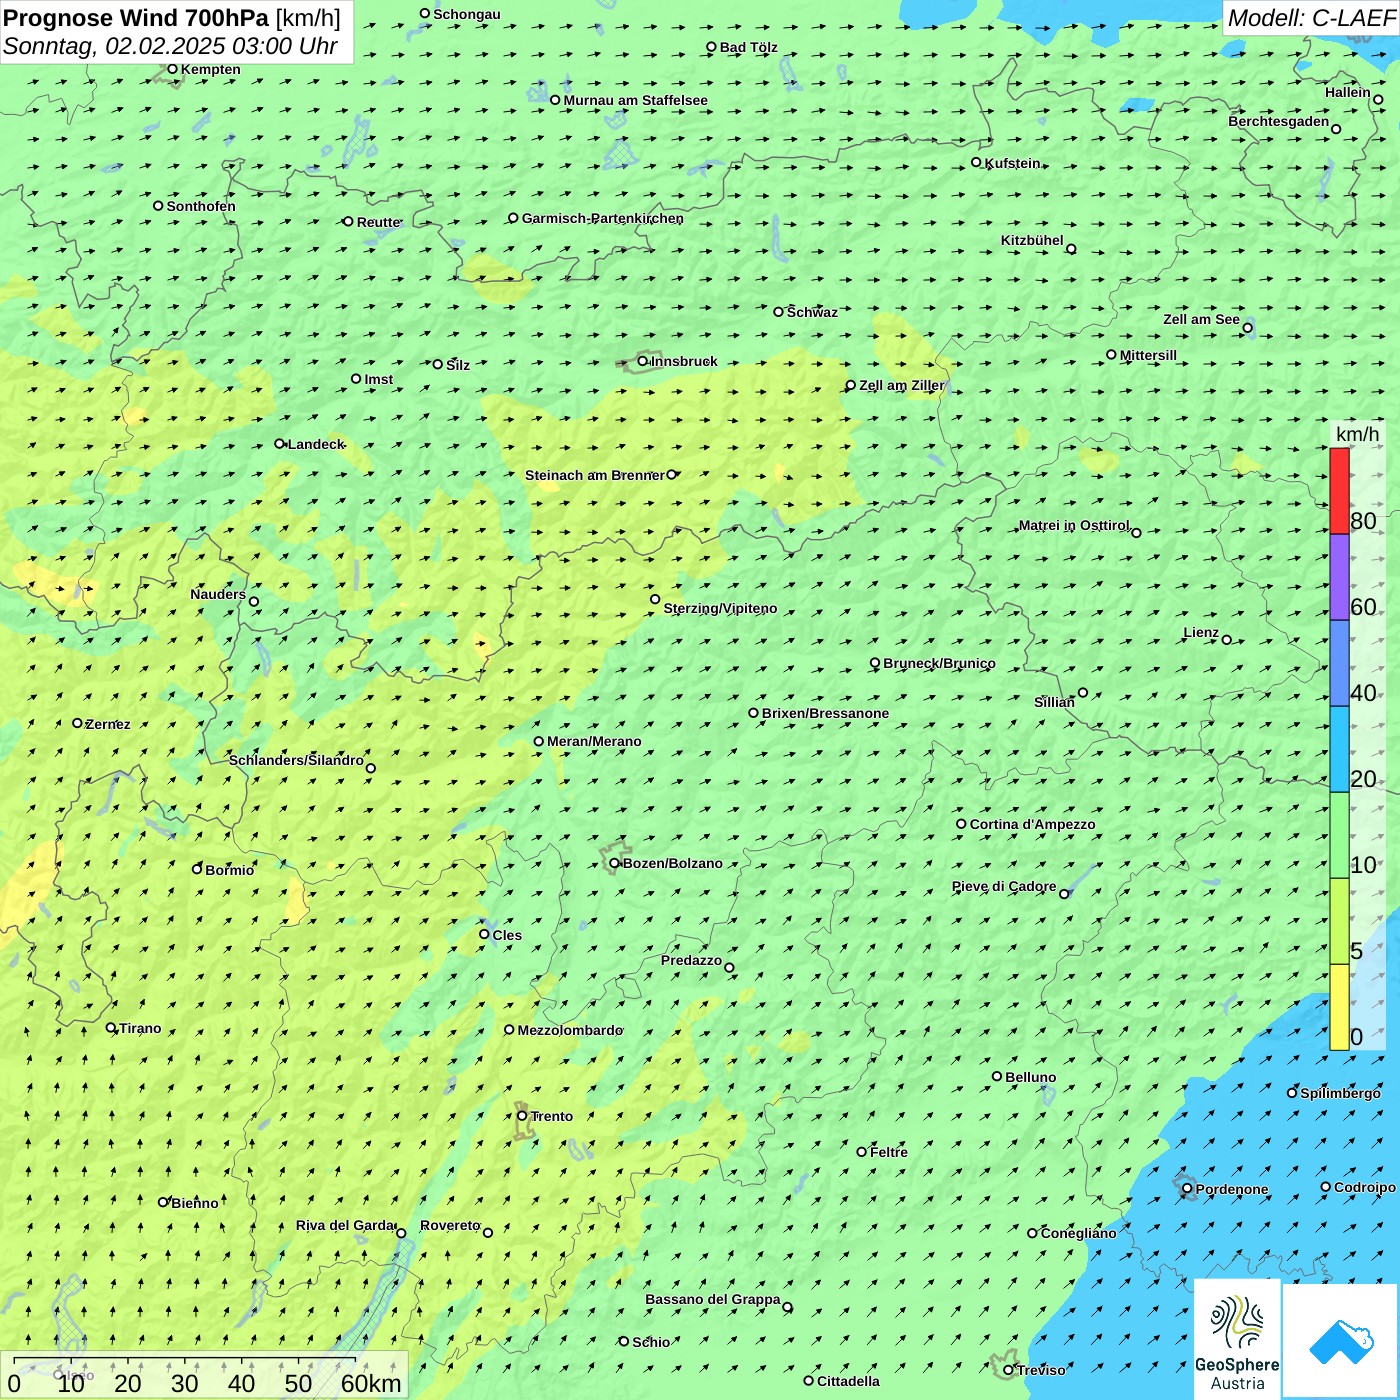
Task: Click the 'Cortina d'Ampezzo' place label
Action: click(x=1032, y=824)
